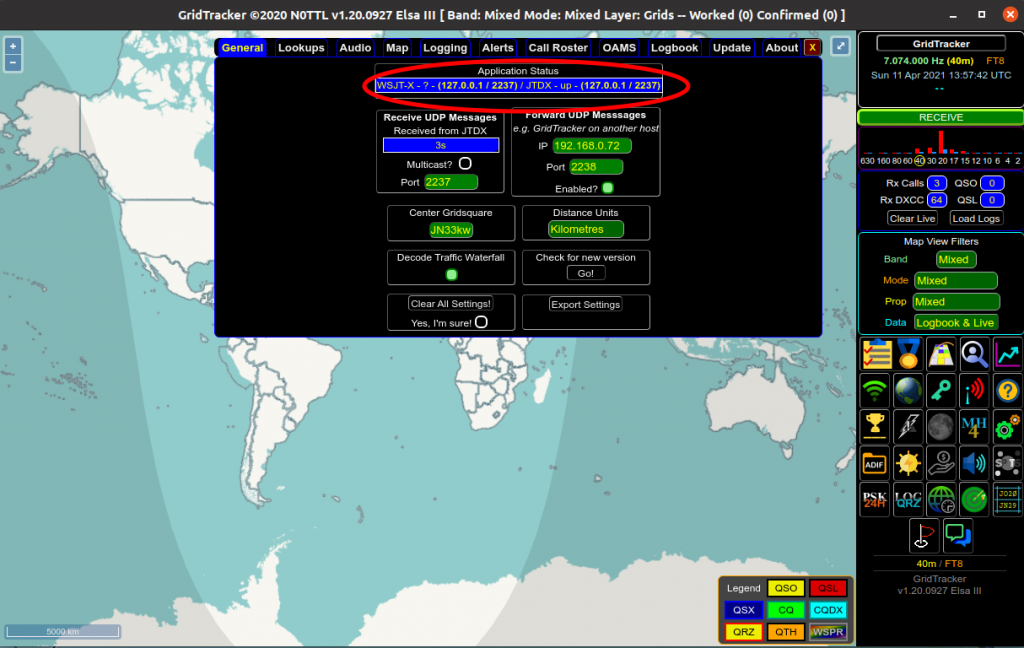Image resolution: width=1024 pixels, height=648 pixels.
Task: Close the settings panel with red X
Action: point(812,48)
